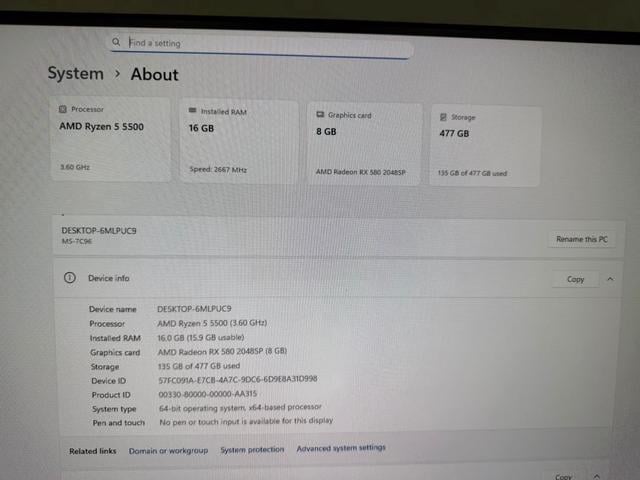This screenshot has height=480, width=640.
Task: Select Processor value AMD Ryzen 5 5500 (3.60 GHz)
Action: [x=212, y=323]
